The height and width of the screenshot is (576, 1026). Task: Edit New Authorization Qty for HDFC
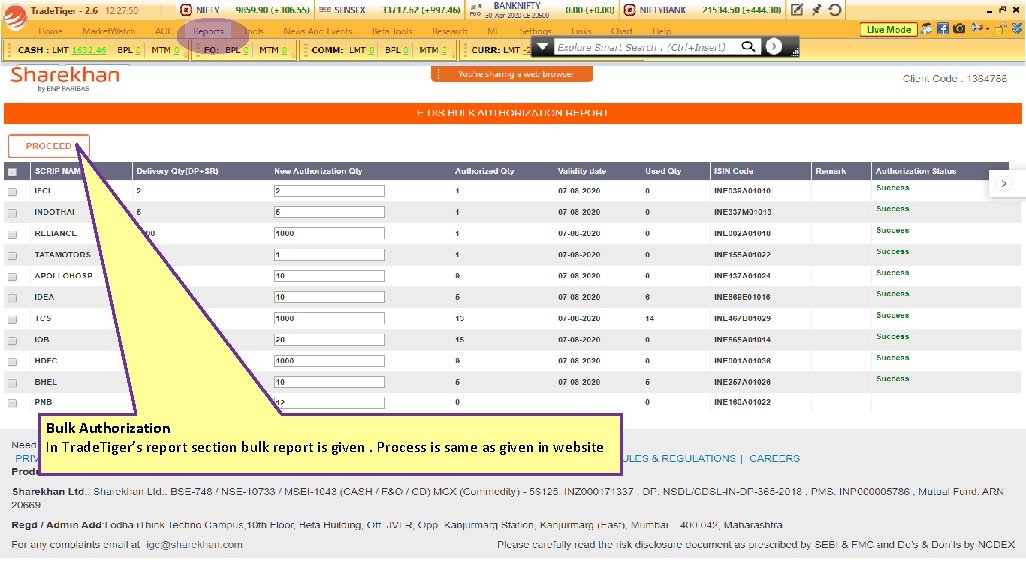click(329, 361)
